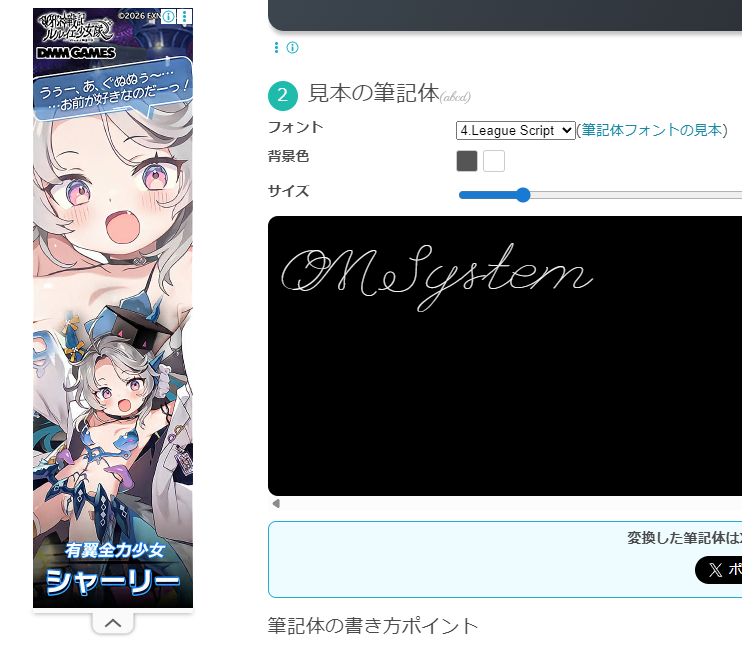742x647 pixels.
Task: Click the teal number 2 step badge
Action: click(x=283, y=95)
